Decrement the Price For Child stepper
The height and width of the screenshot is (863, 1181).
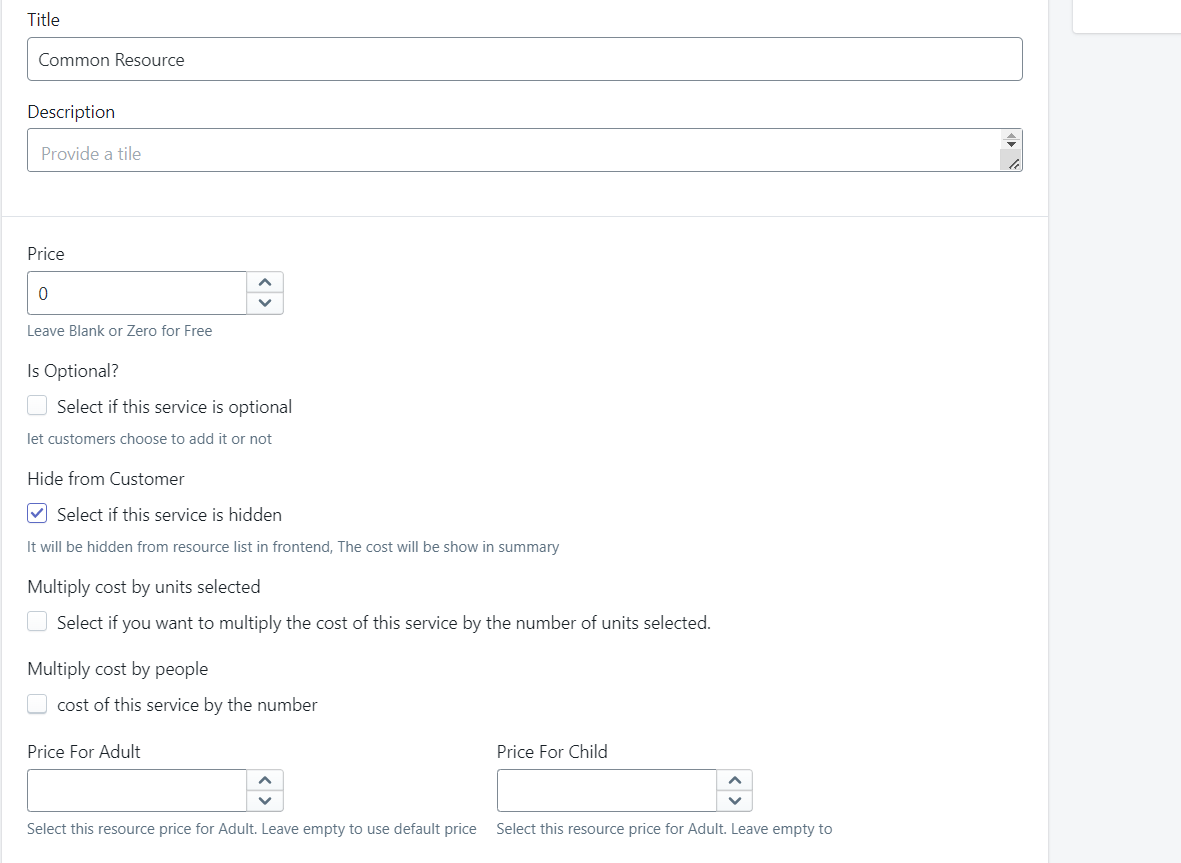(734, 801)
